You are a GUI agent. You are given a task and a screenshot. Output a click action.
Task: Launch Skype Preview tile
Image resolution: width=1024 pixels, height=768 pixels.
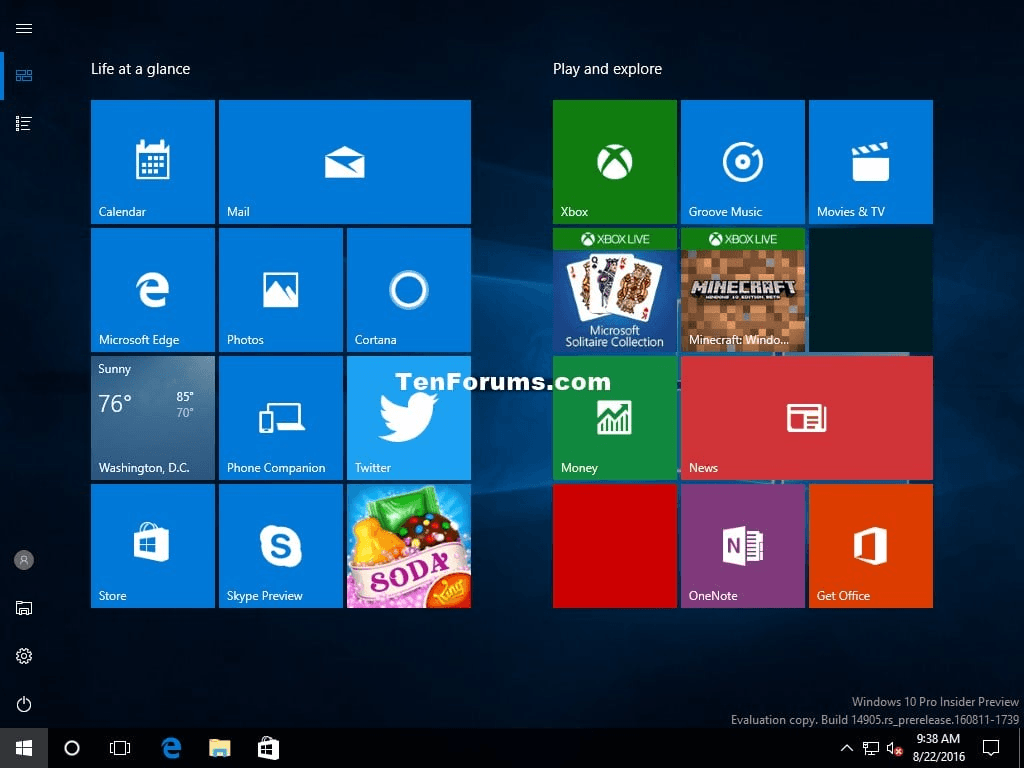(280, 545)
